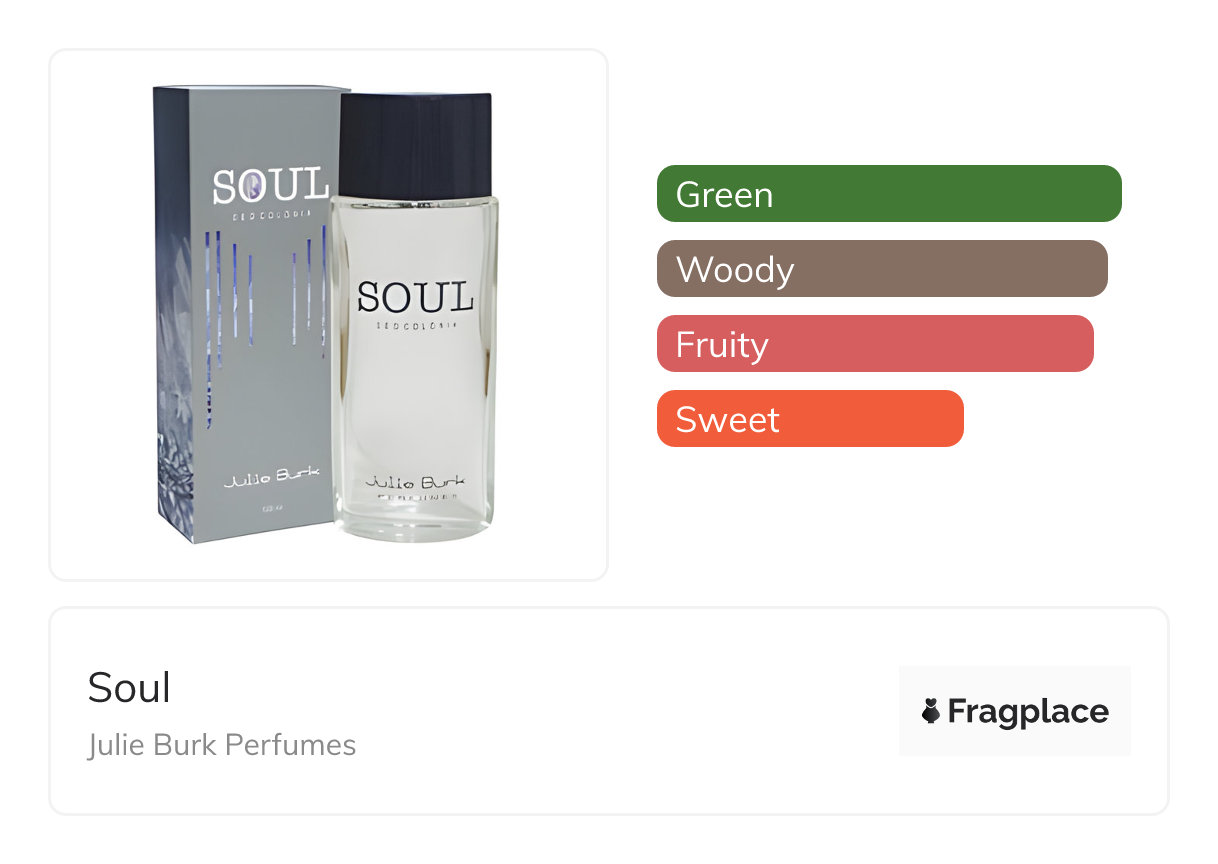The width and height of the screenshot is (1218, 864).
Task: Click the small Perfumes text on the bottle
Action: click(414, 496)
